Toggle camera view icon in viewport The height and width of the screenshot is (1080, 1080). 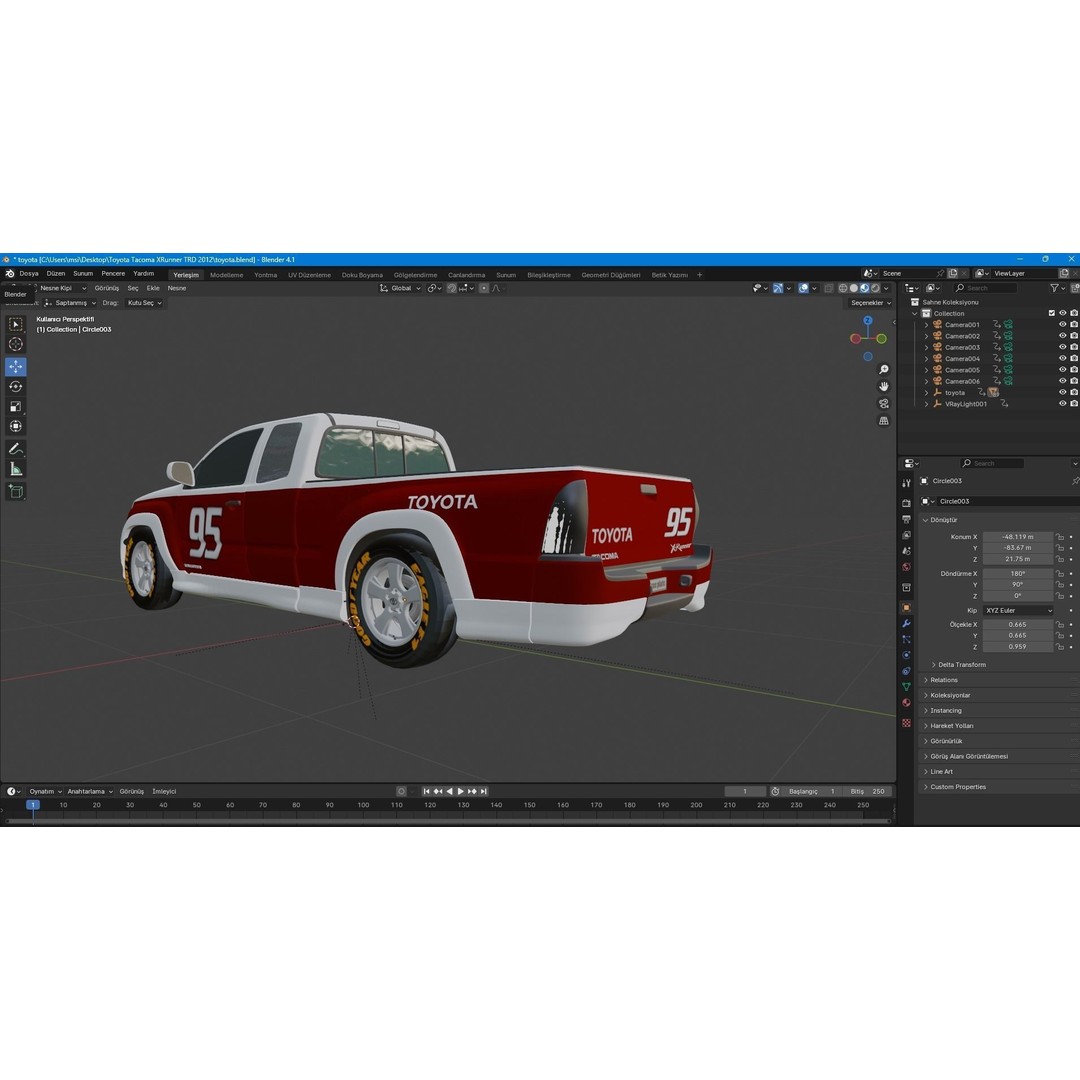(884, 404)
